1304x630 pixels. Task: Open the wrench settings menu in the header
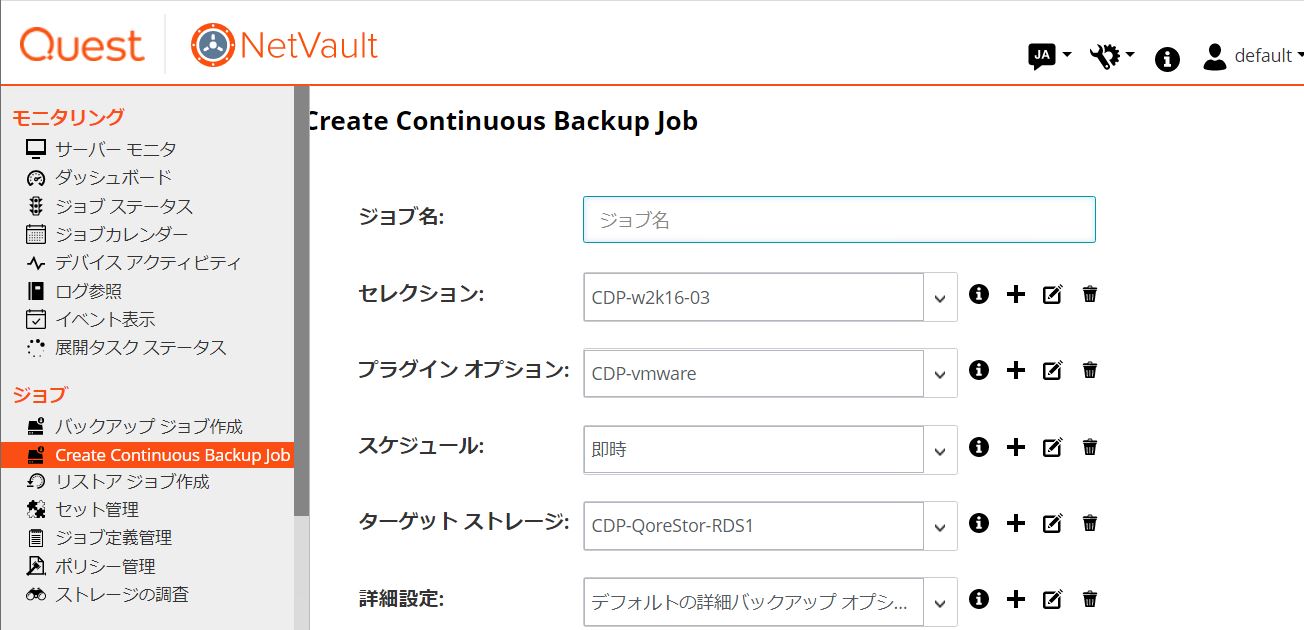1111,56
